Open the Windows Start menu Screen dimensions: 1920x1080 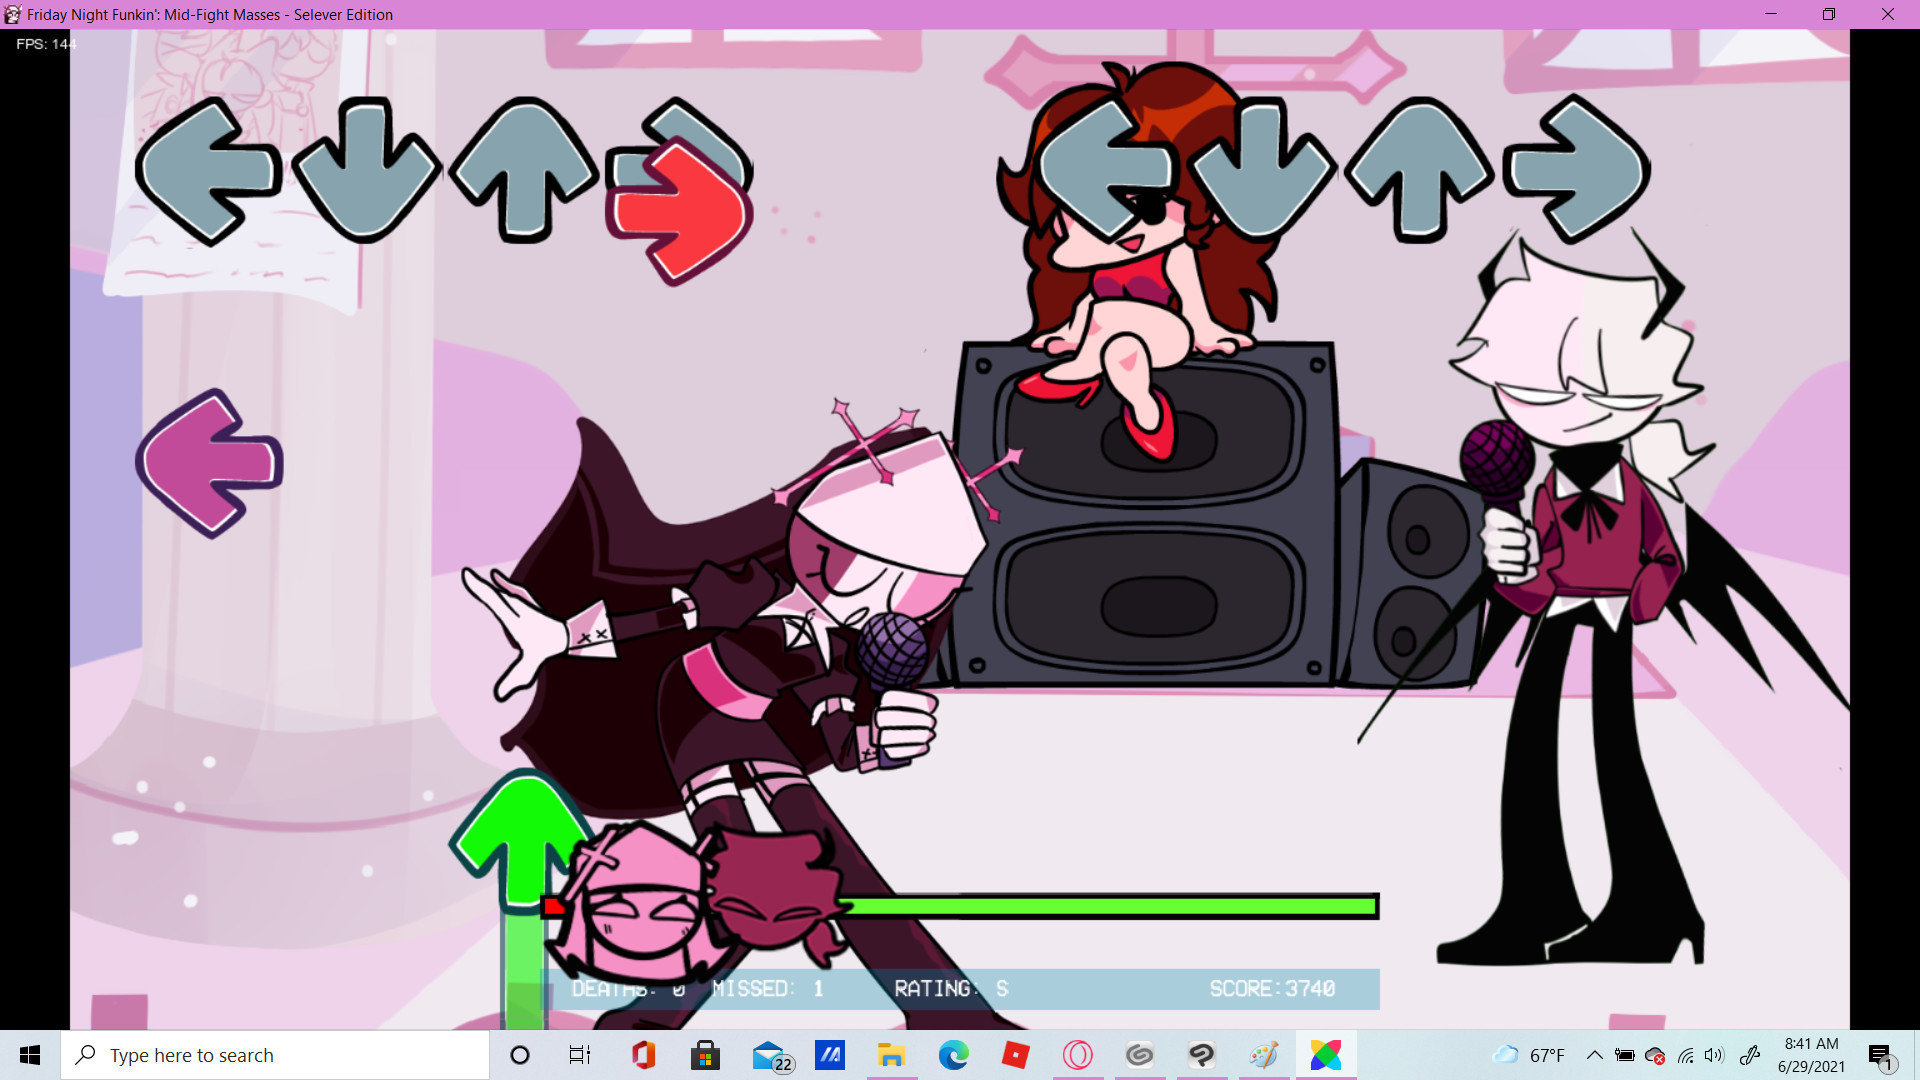30,1055
